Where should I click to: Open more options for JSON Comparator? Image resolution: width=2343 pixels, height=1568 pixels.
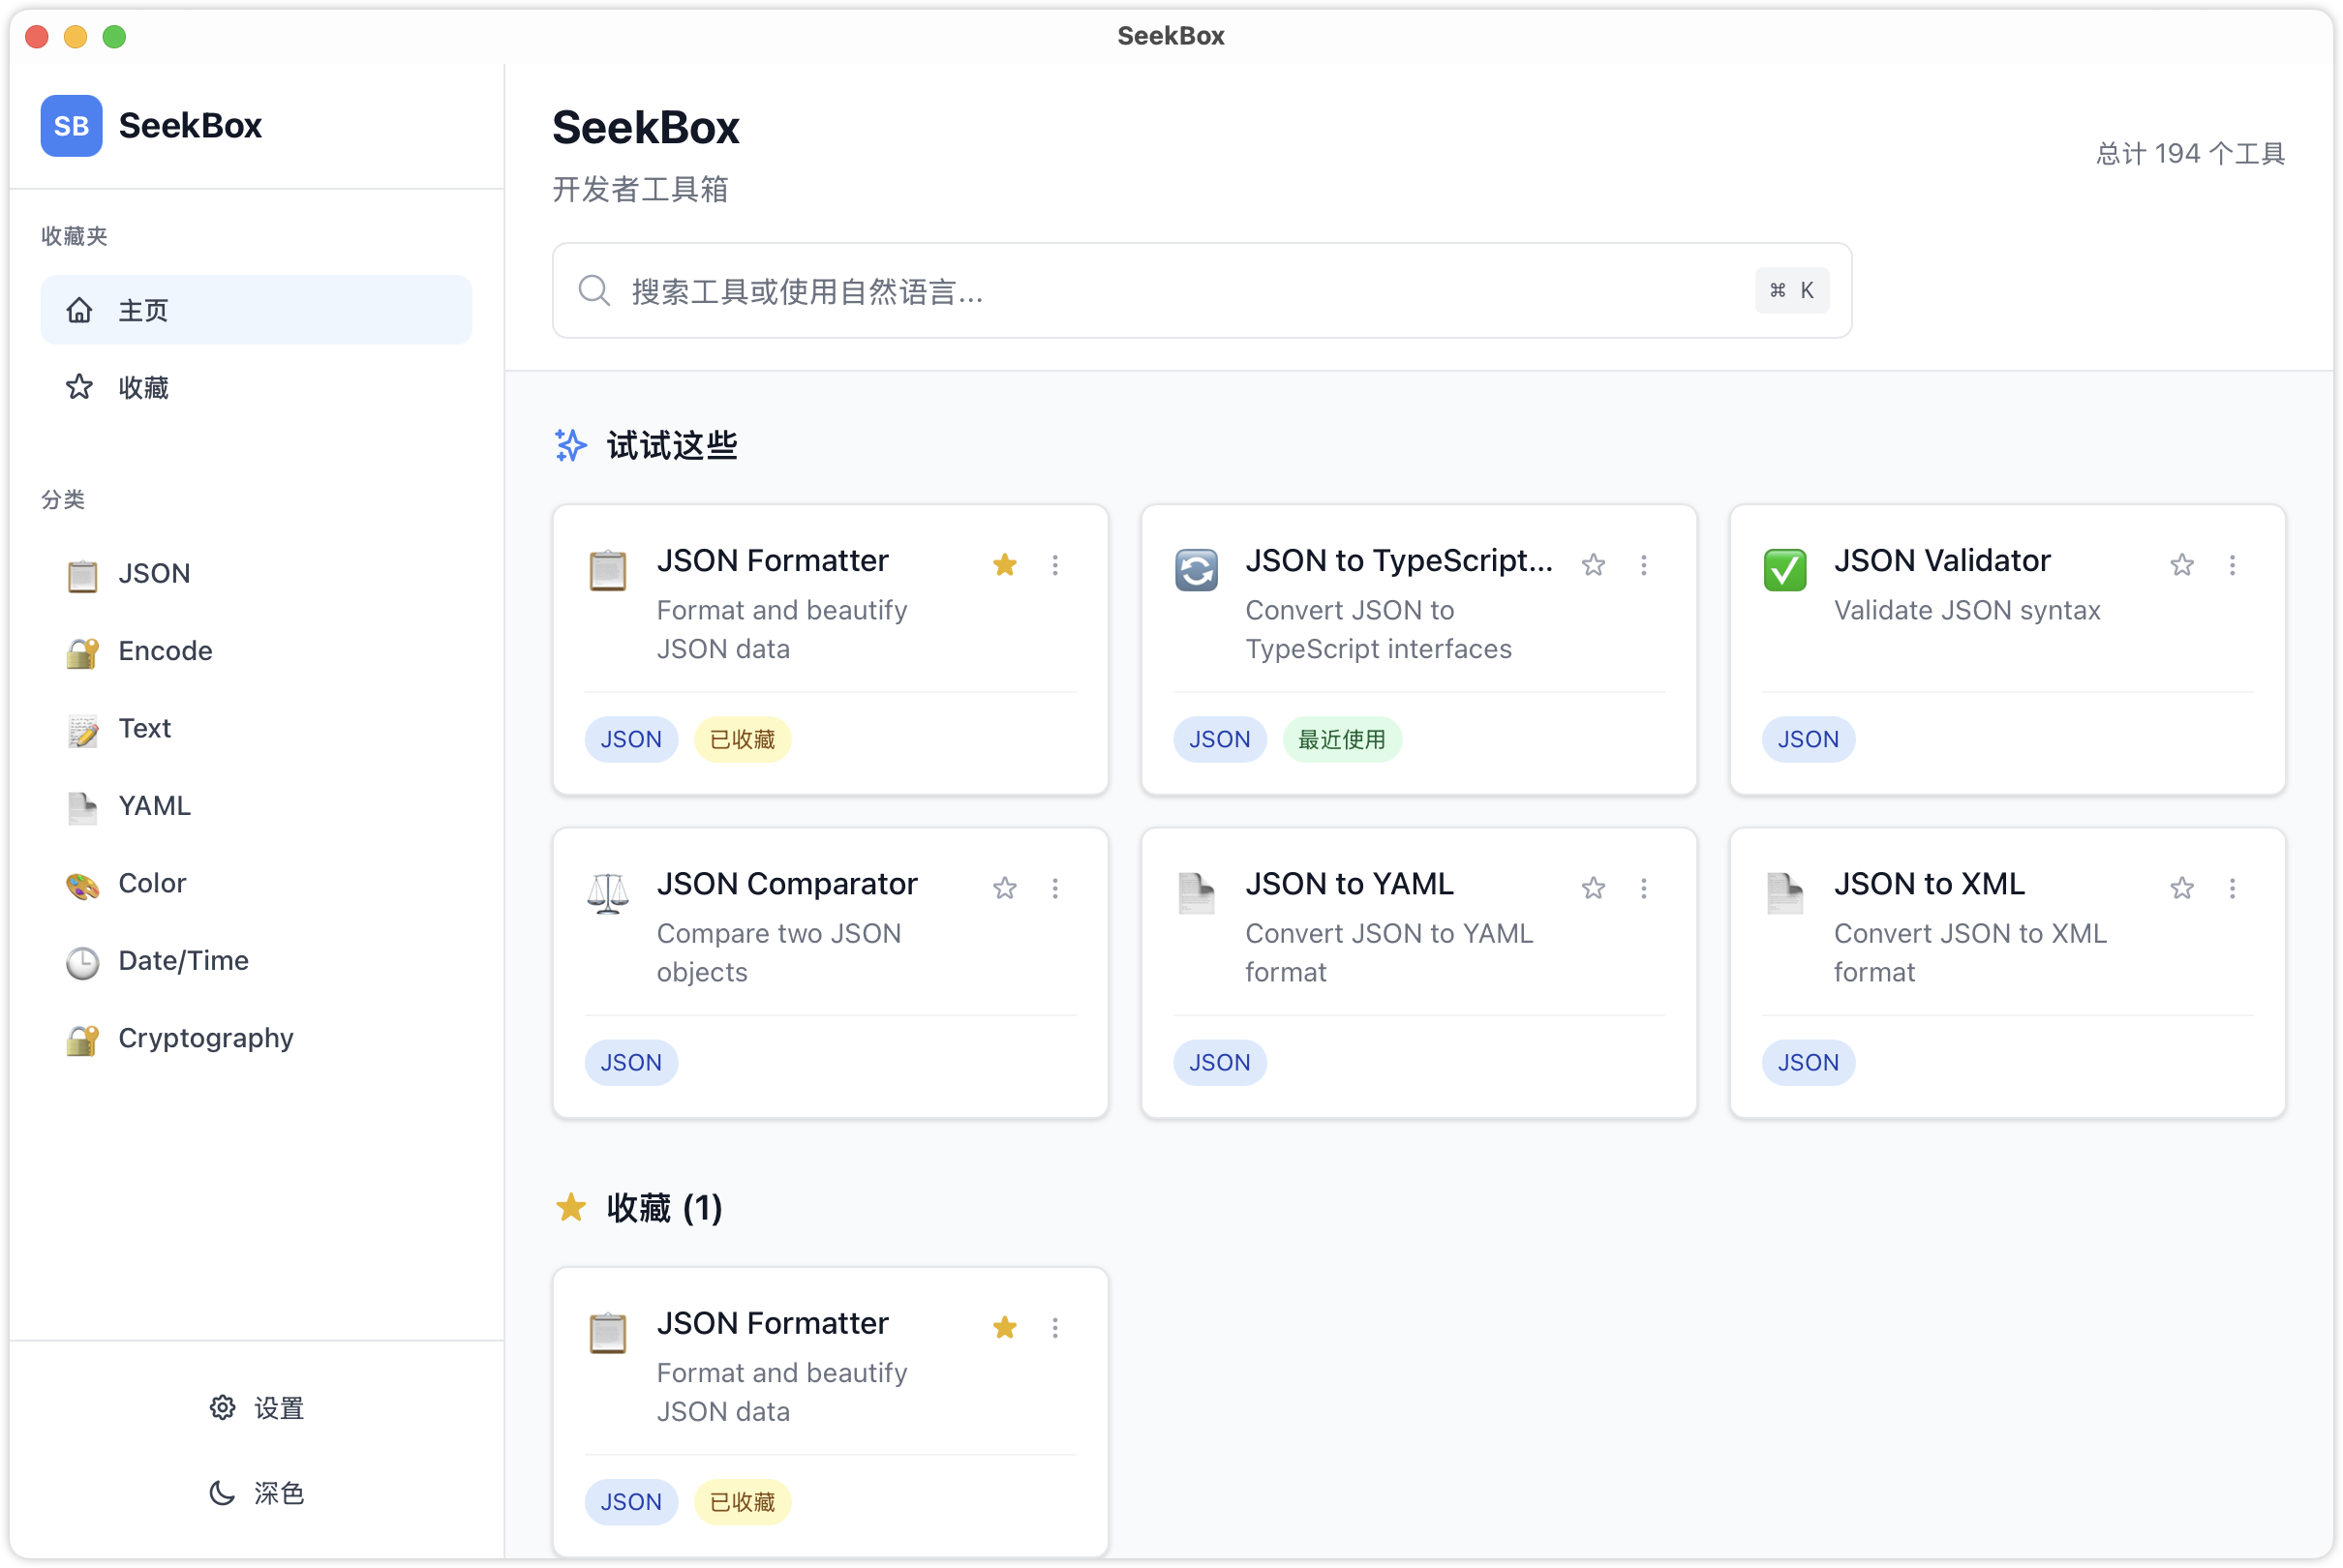(1055, 888)
